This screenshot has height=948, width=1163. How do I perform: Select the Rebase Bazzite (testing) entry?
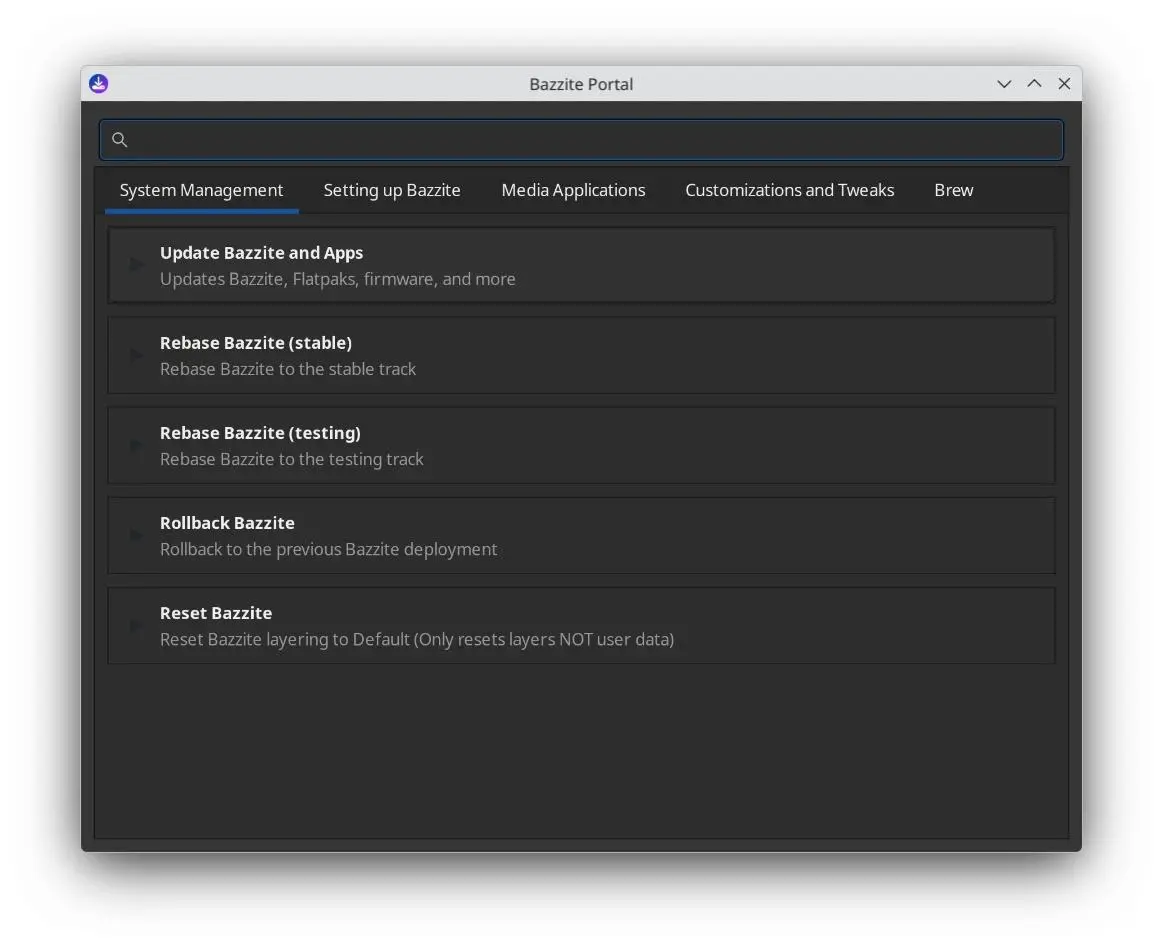[582, 445]
